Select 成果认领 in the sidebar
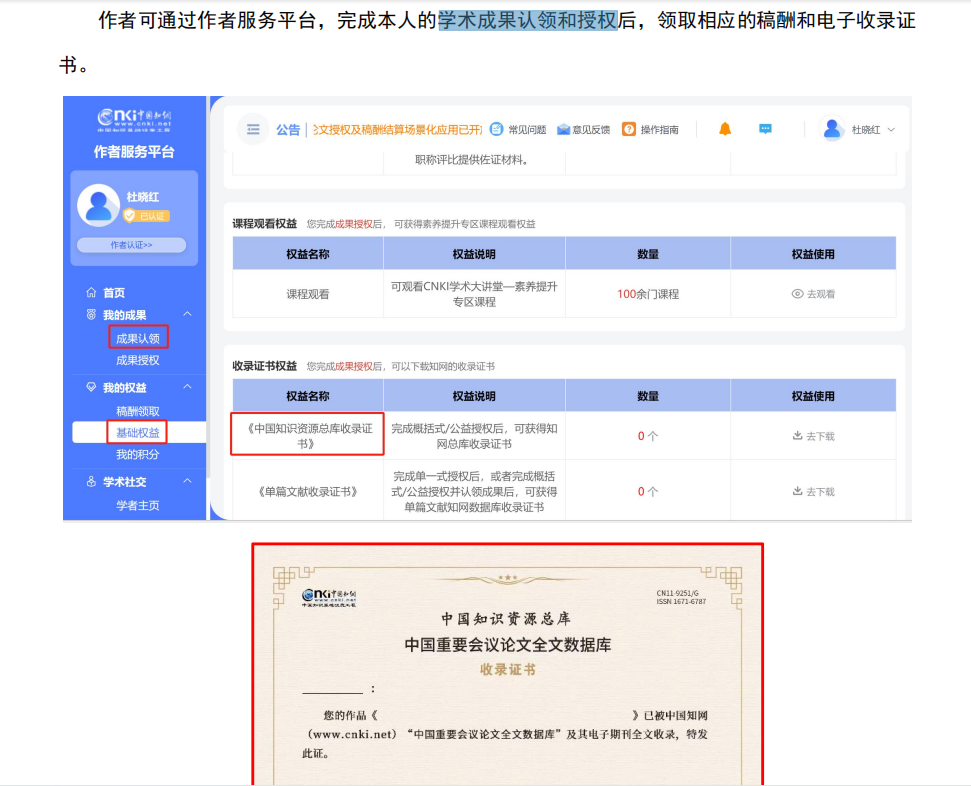 point(140,338)
